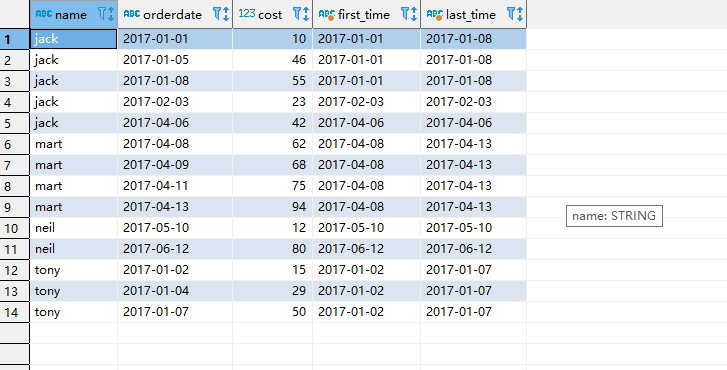This screenshot has width=727, height=370.
Task: Click the name cell 'tony' in row 12
Action: click(73, 270)
